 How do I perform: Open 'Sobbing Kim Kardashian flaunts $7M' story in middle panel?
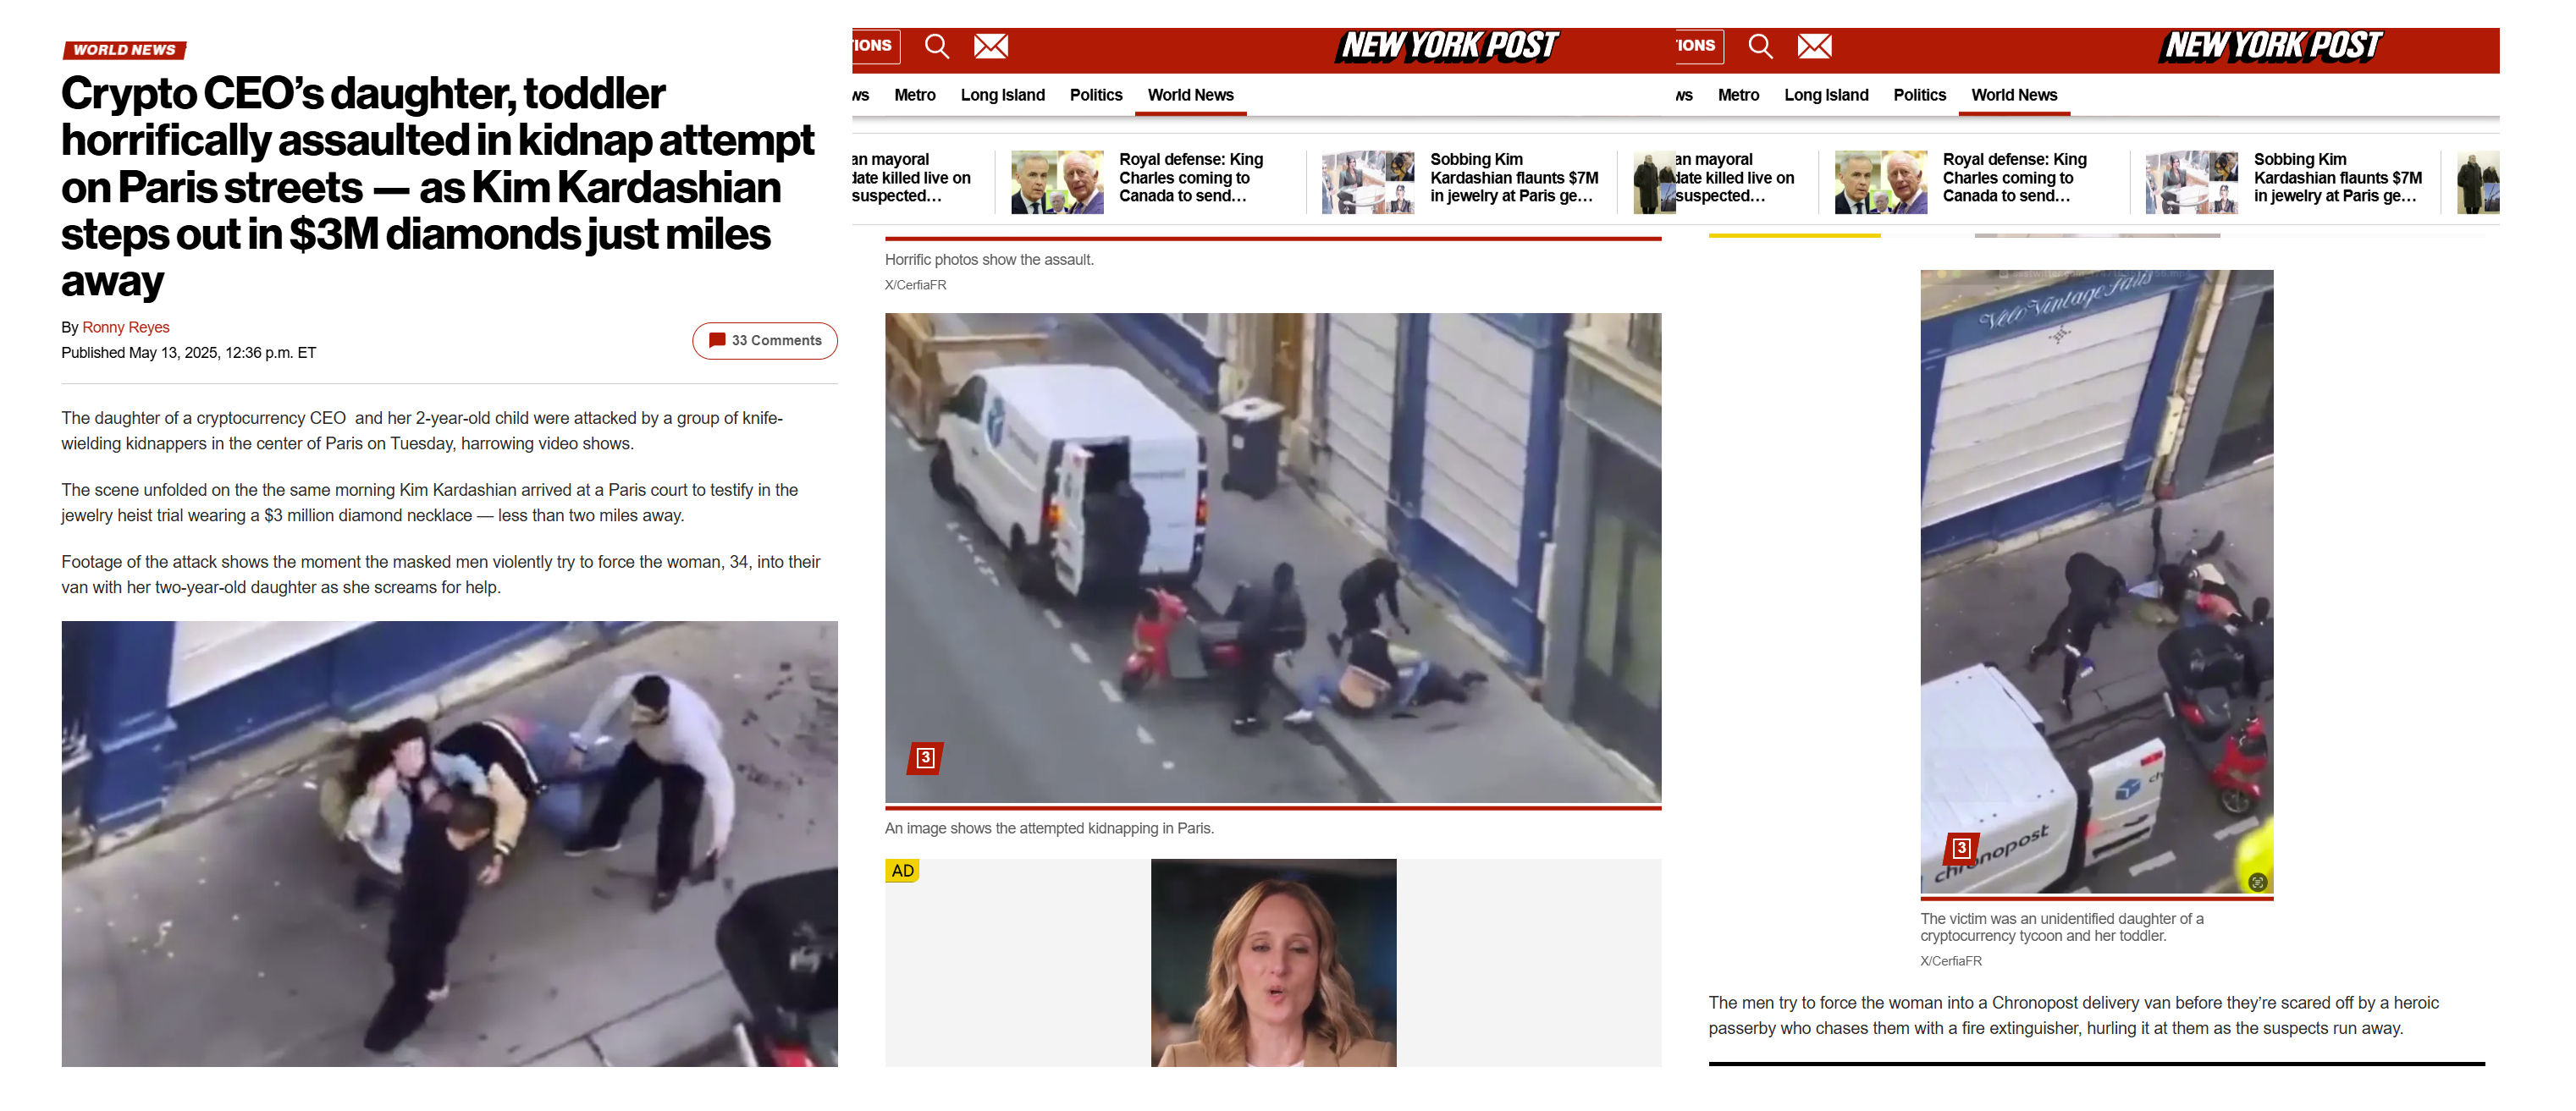pos(1514,178)
